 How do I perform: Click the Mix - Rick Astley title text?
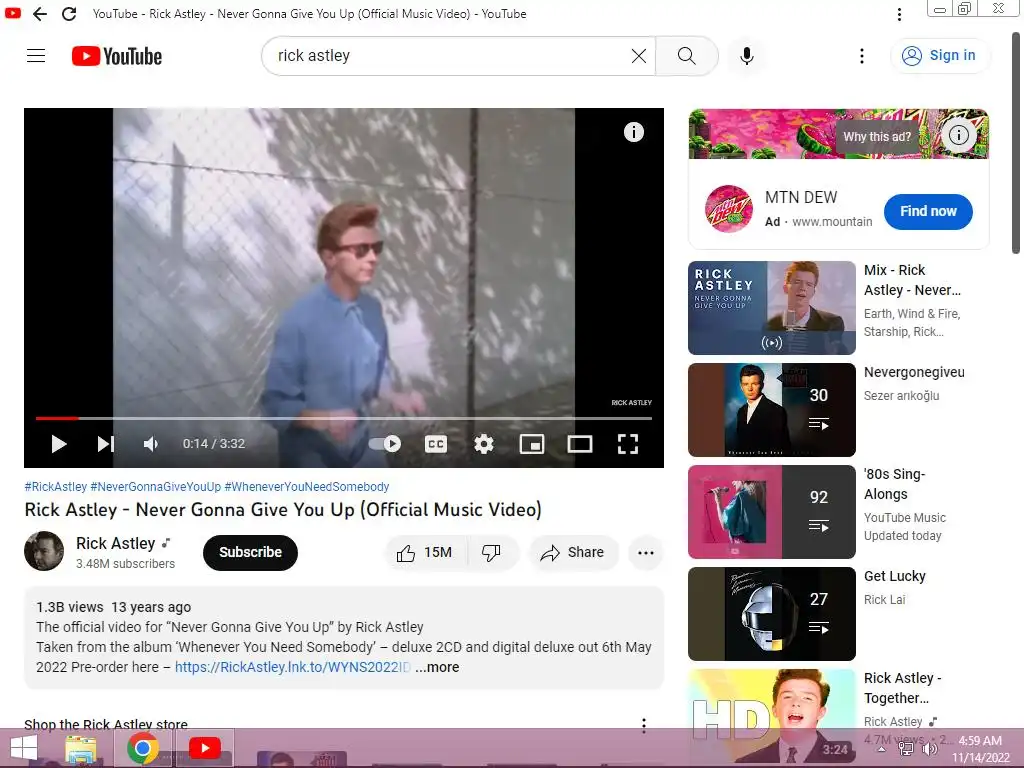(x=912, y=280)
